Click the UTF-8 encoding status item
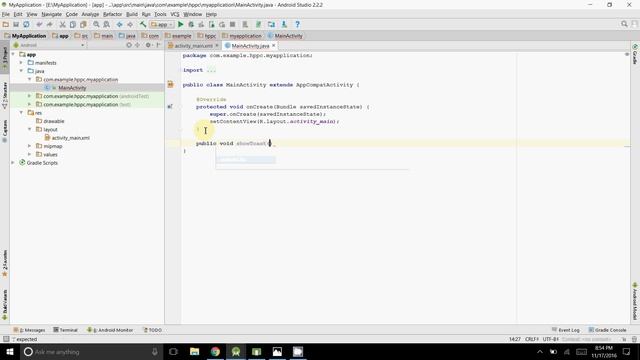The width and height of the screenshot is (640, 360). 551,339
